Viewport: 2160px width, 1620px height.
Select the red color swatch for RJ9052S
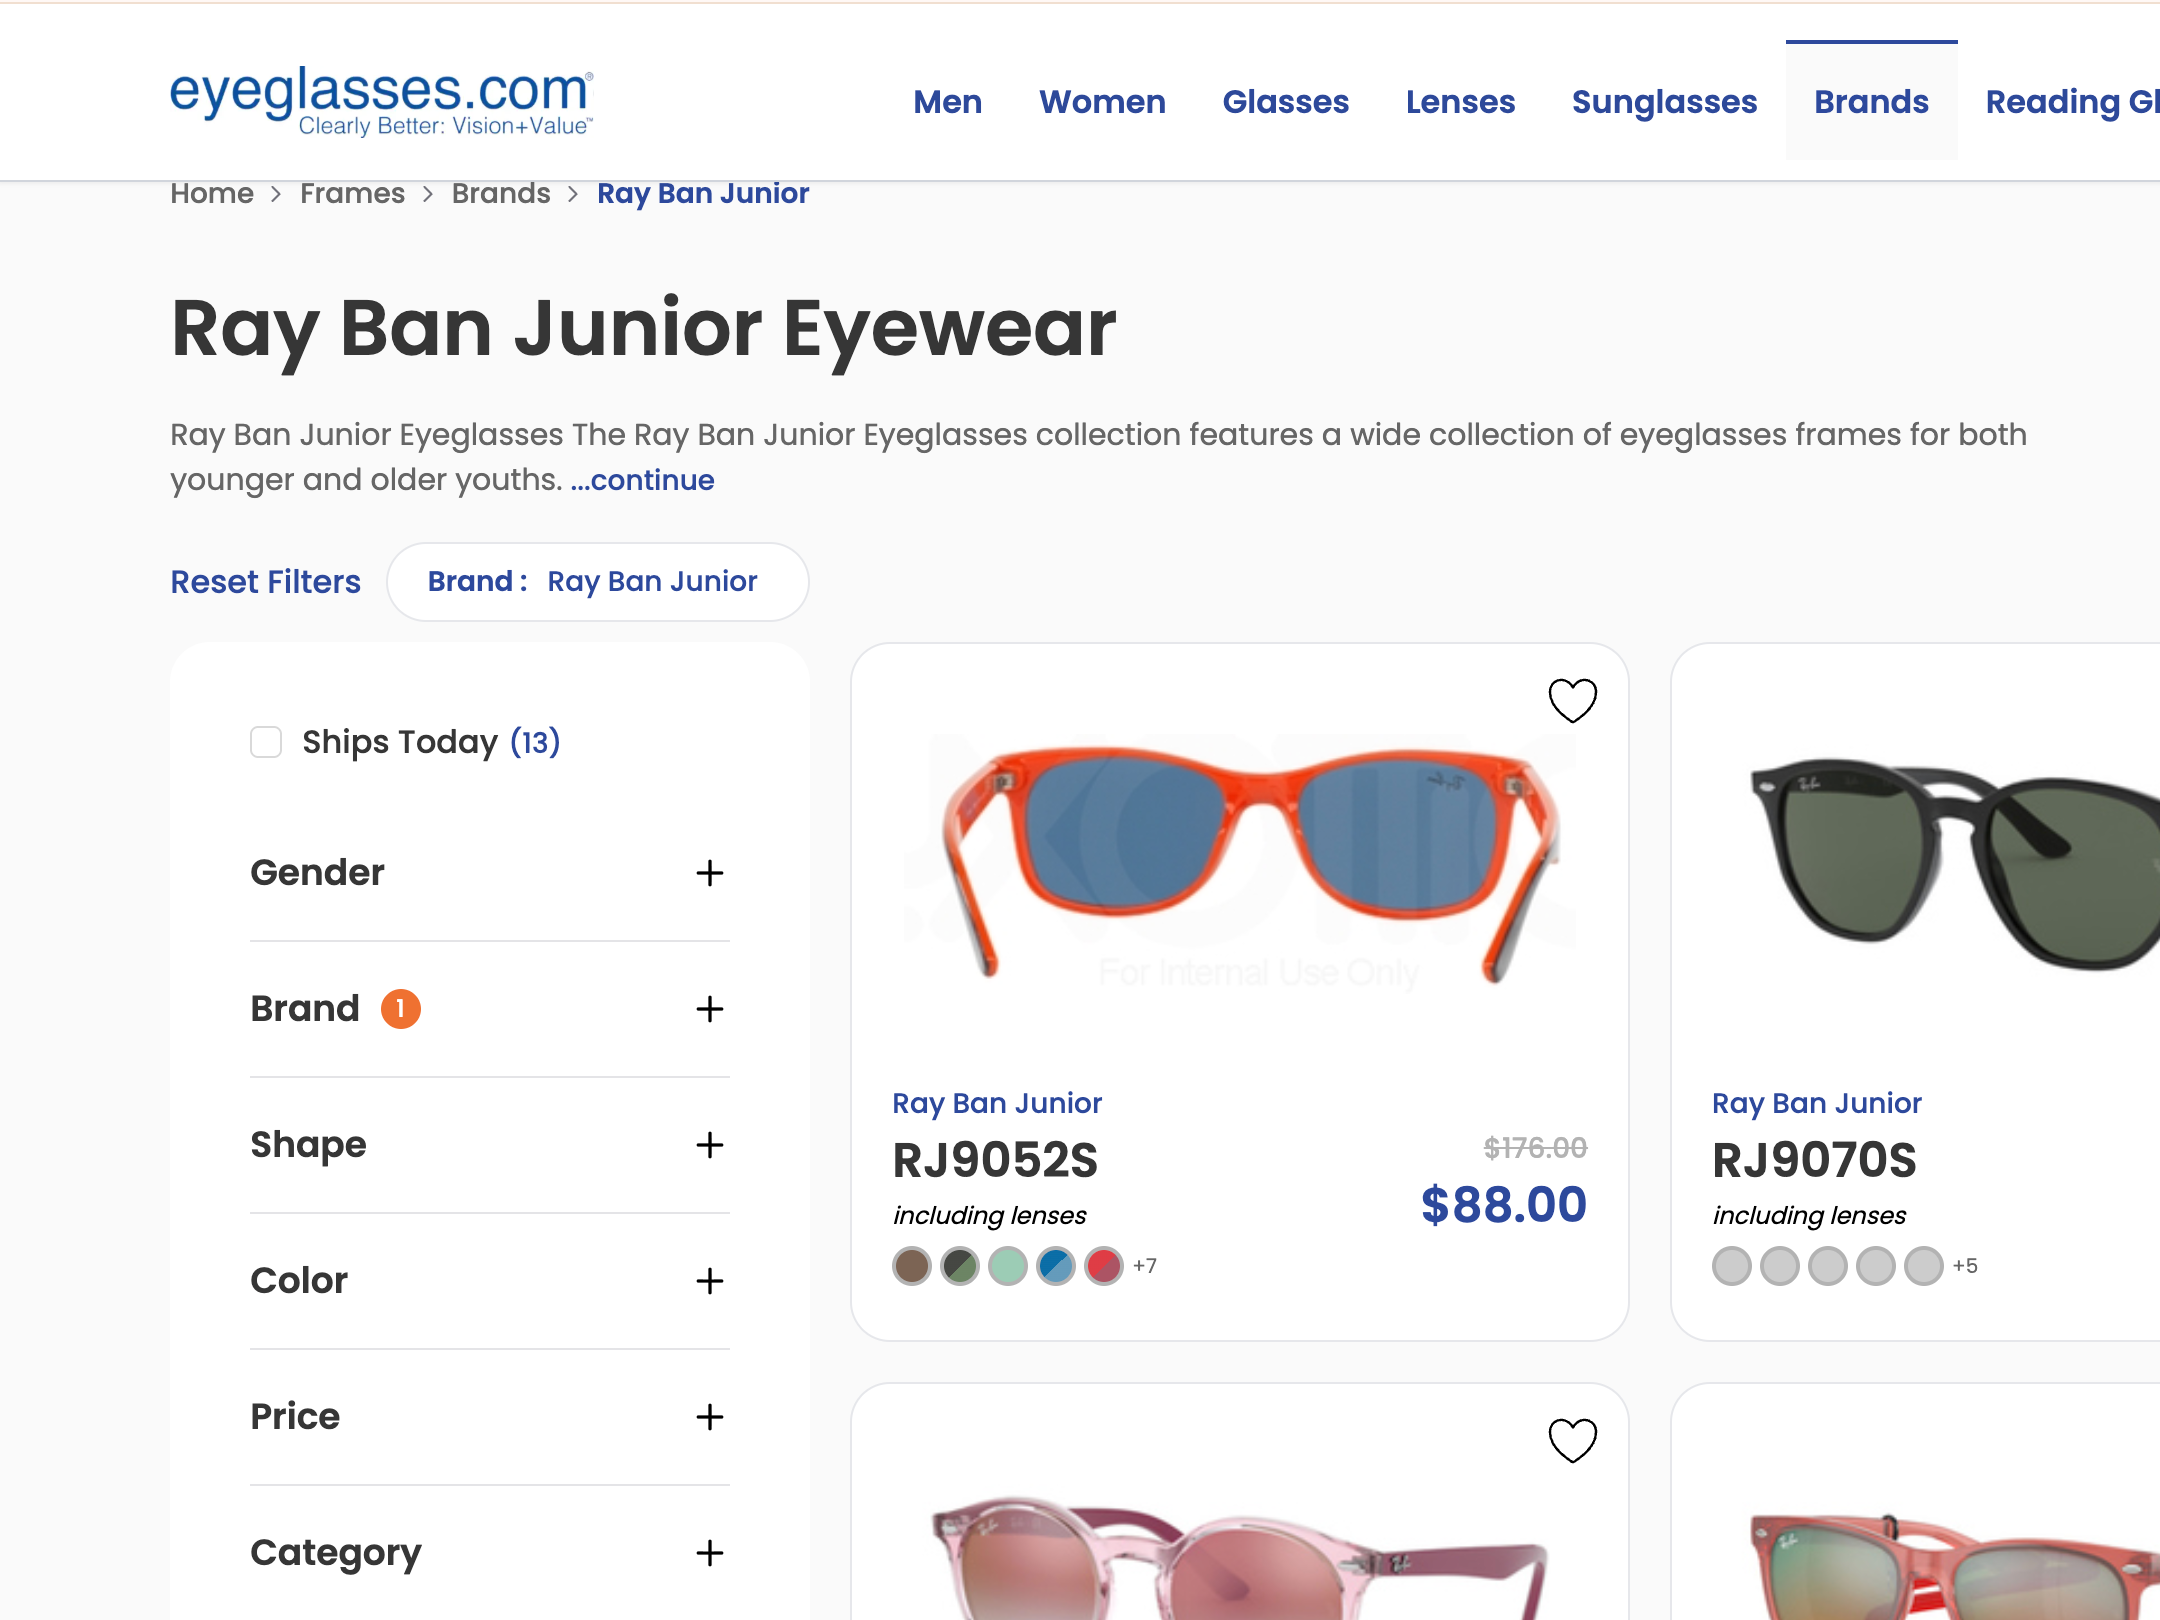1103,1266
